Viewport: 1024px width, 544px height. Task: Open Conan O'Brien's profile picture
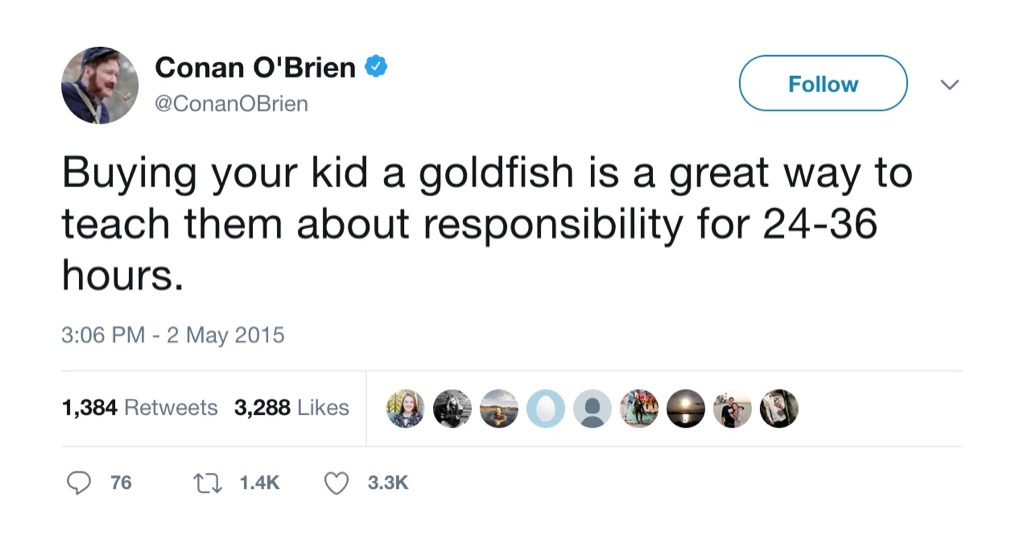click(99, 85)
